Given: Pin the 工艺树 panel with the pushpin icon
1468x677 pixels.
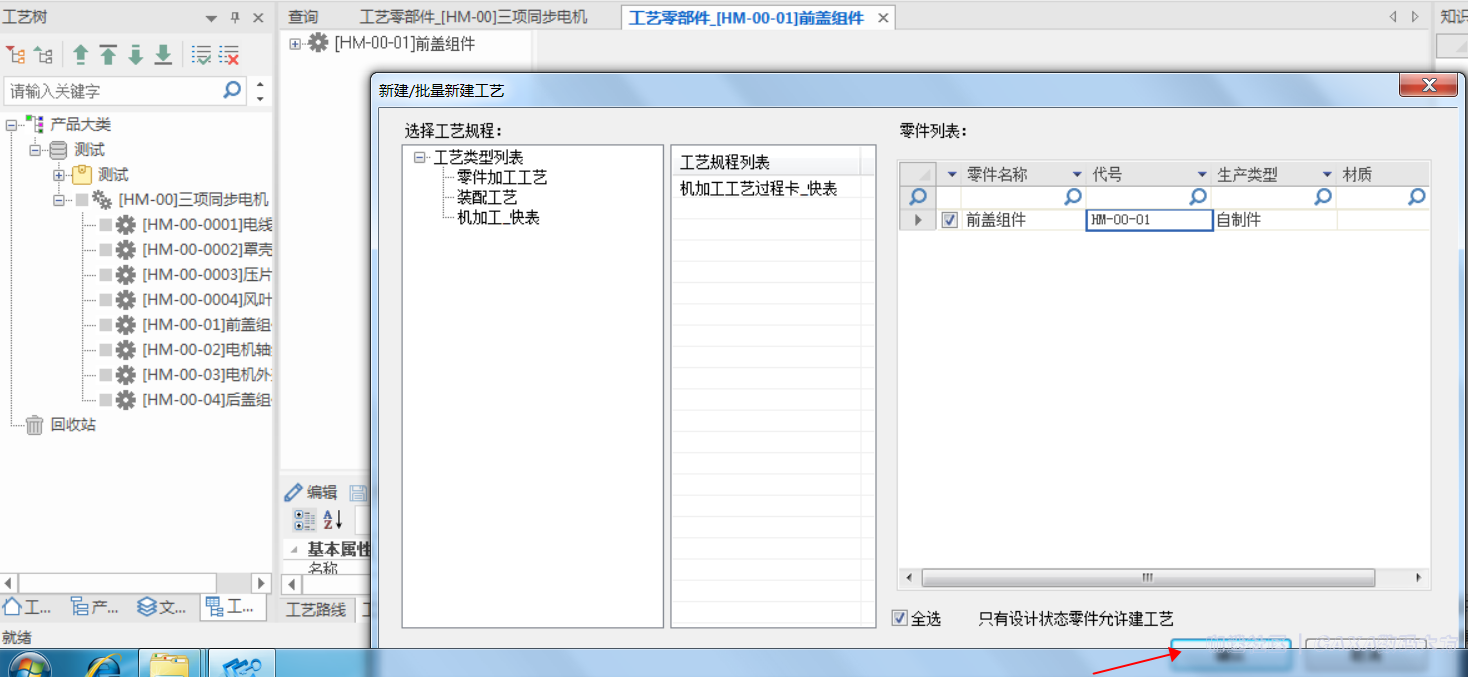Looking at the screenshot, I should pos(236,18).
